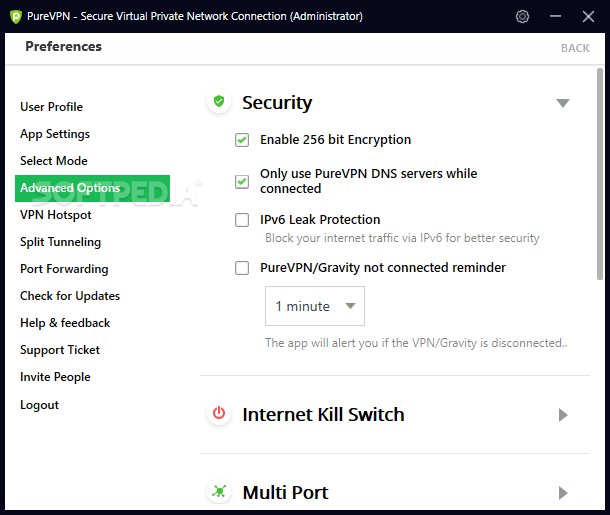Viewport: 610px width, 515px height.
Task: Open the 1 minute reminder dropdown
Action: (x=315, y=306)
